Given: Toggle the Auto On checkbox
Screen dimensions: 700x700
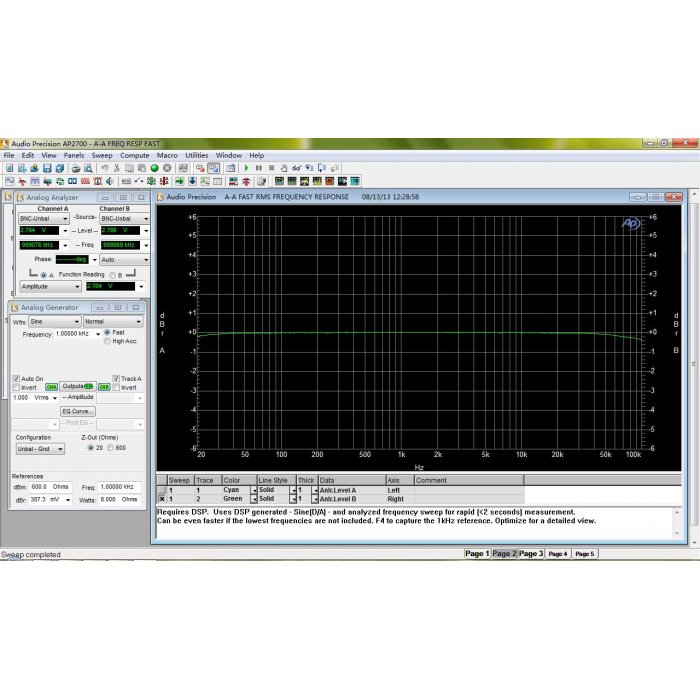Looking at the screenshot, I should coord(17,379).
